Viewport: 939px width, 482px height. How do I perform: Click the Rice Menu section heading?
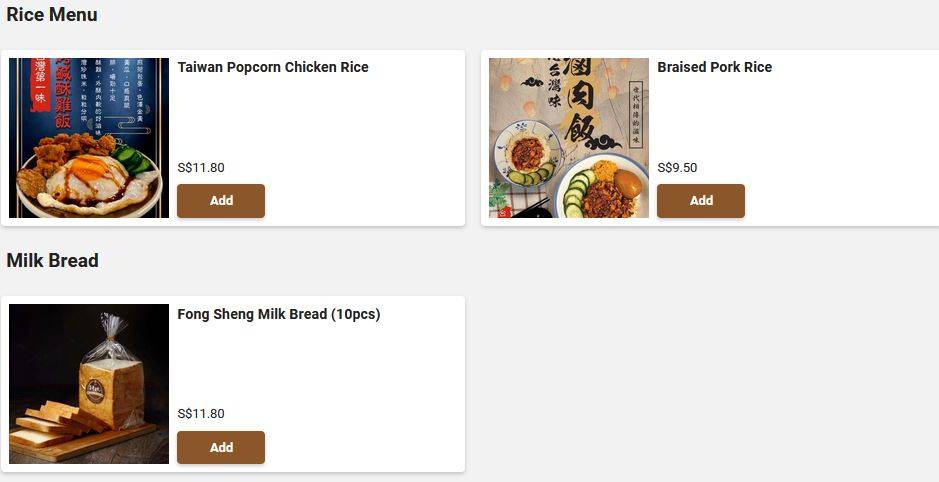pyautogui.click(x=52, y=15)
